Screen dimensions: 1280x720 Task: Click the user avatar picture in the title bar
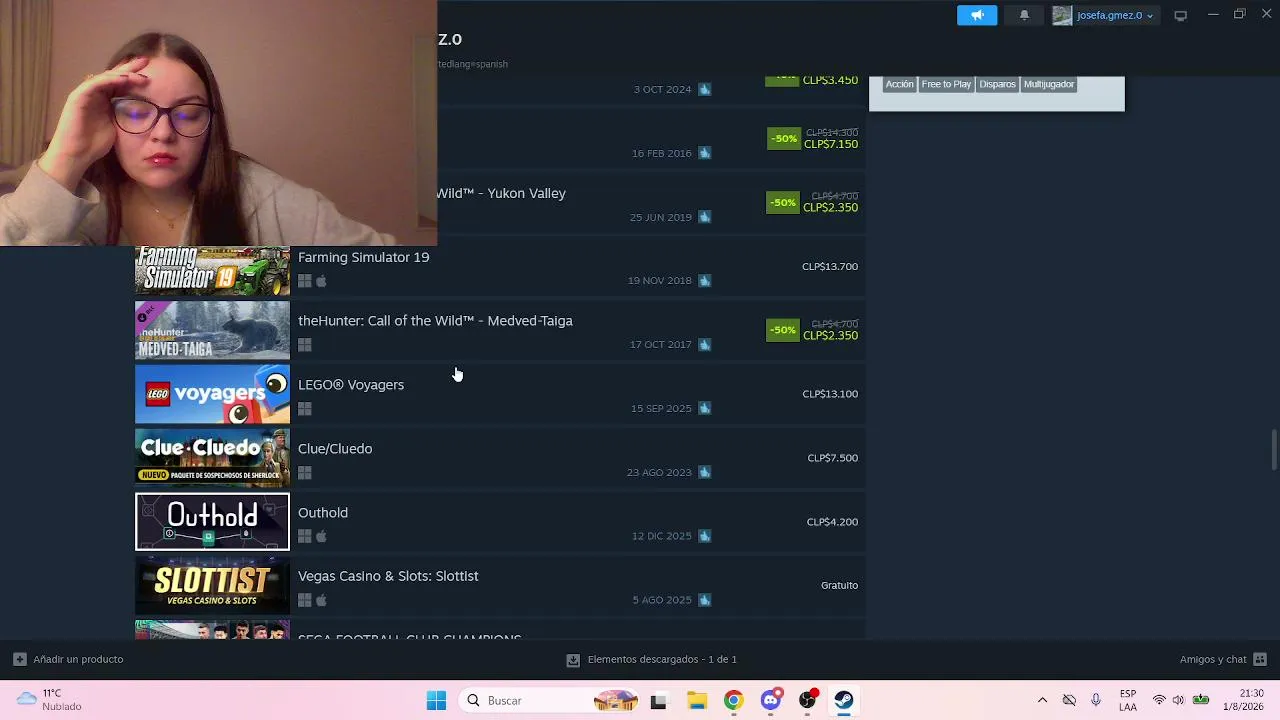pyautogui.click(x=1062, y=15)
